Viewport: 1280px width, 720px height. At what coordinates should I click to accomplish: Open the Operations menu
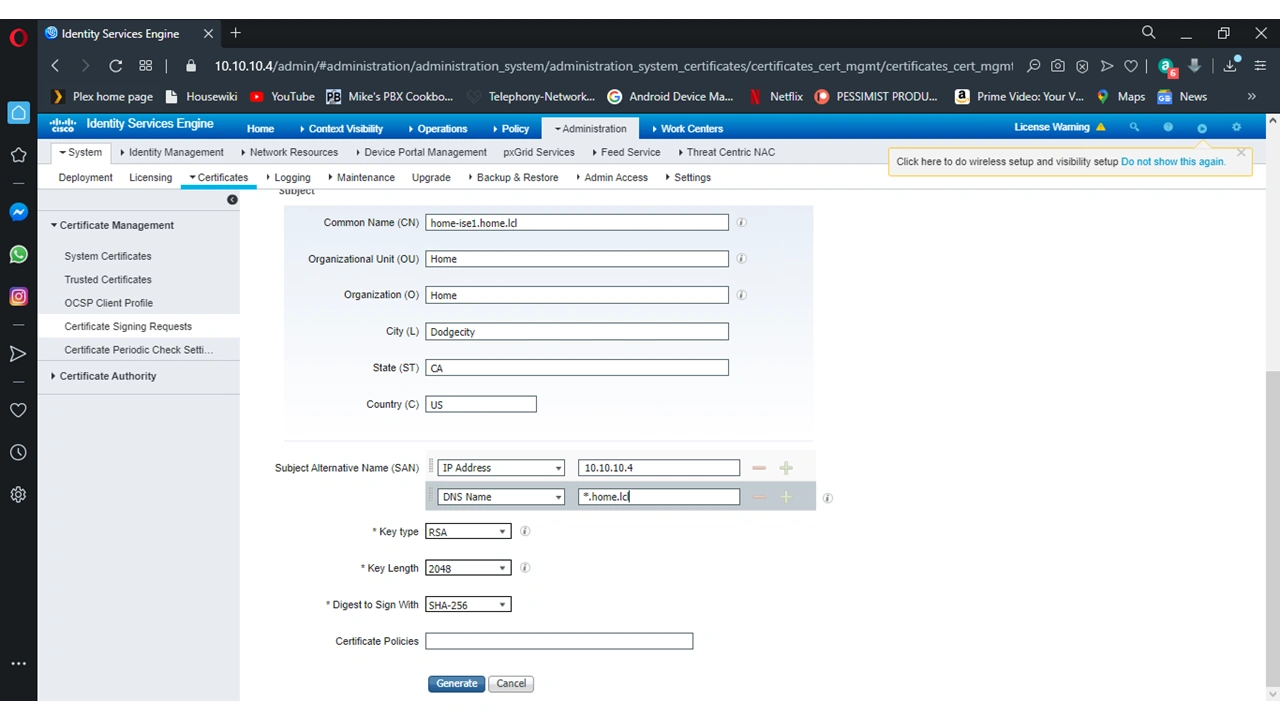(438, 129)
